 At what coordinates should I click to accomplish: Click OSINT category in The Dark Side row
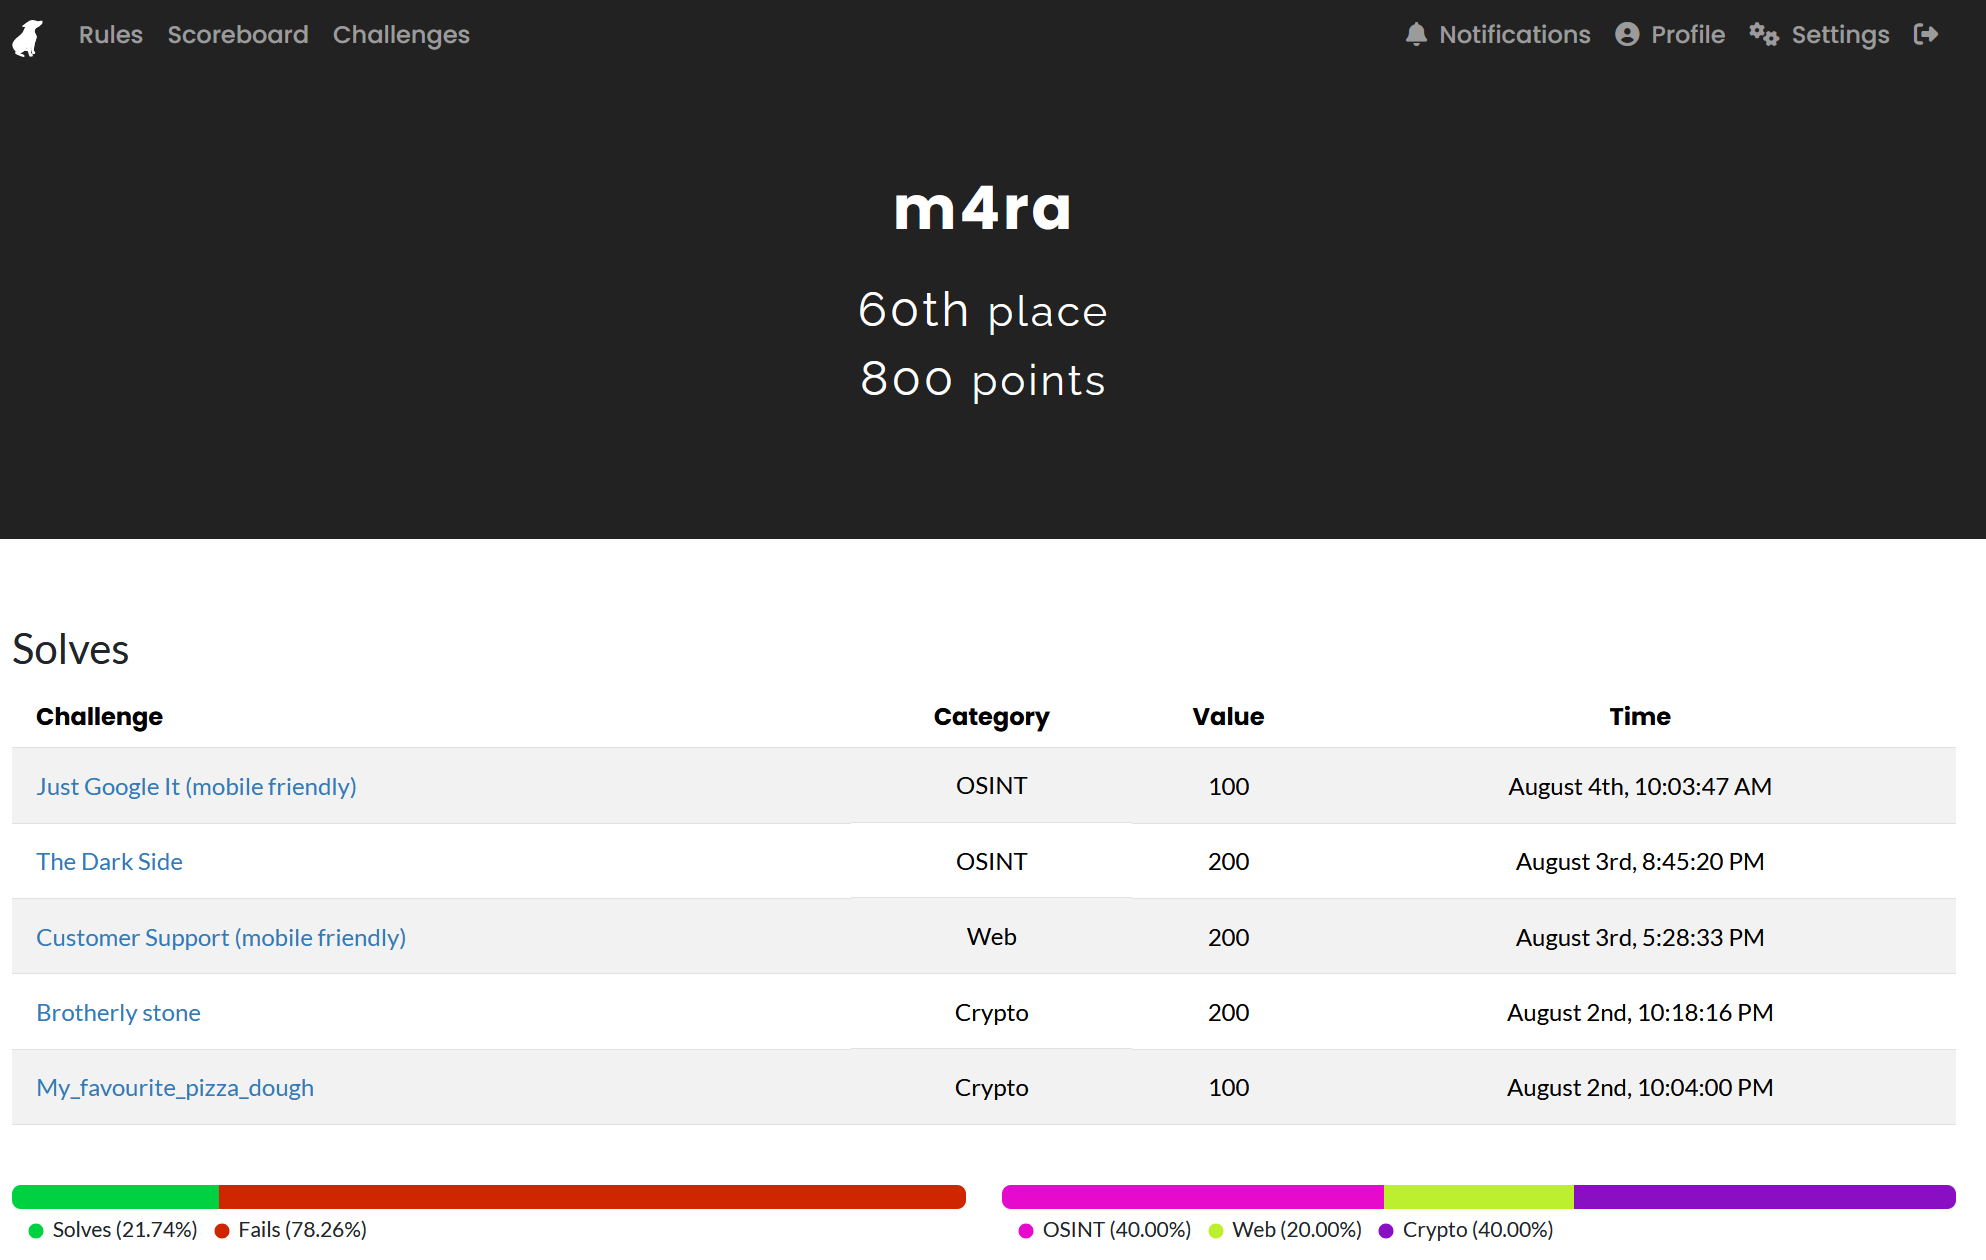(991, 862)
